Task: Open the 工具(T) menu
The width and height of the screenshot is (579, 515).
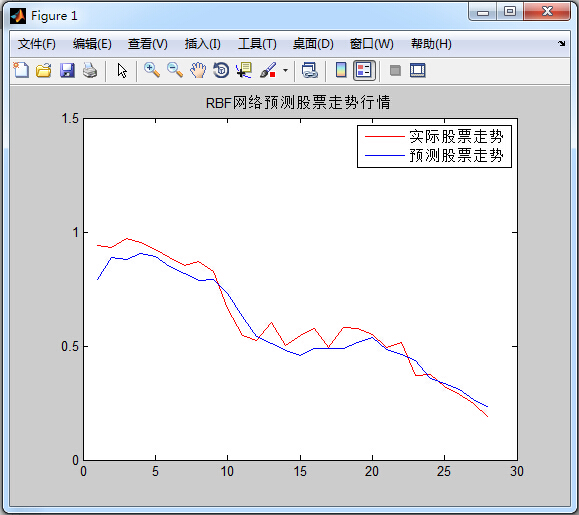Action: click(x=257, y=44)
